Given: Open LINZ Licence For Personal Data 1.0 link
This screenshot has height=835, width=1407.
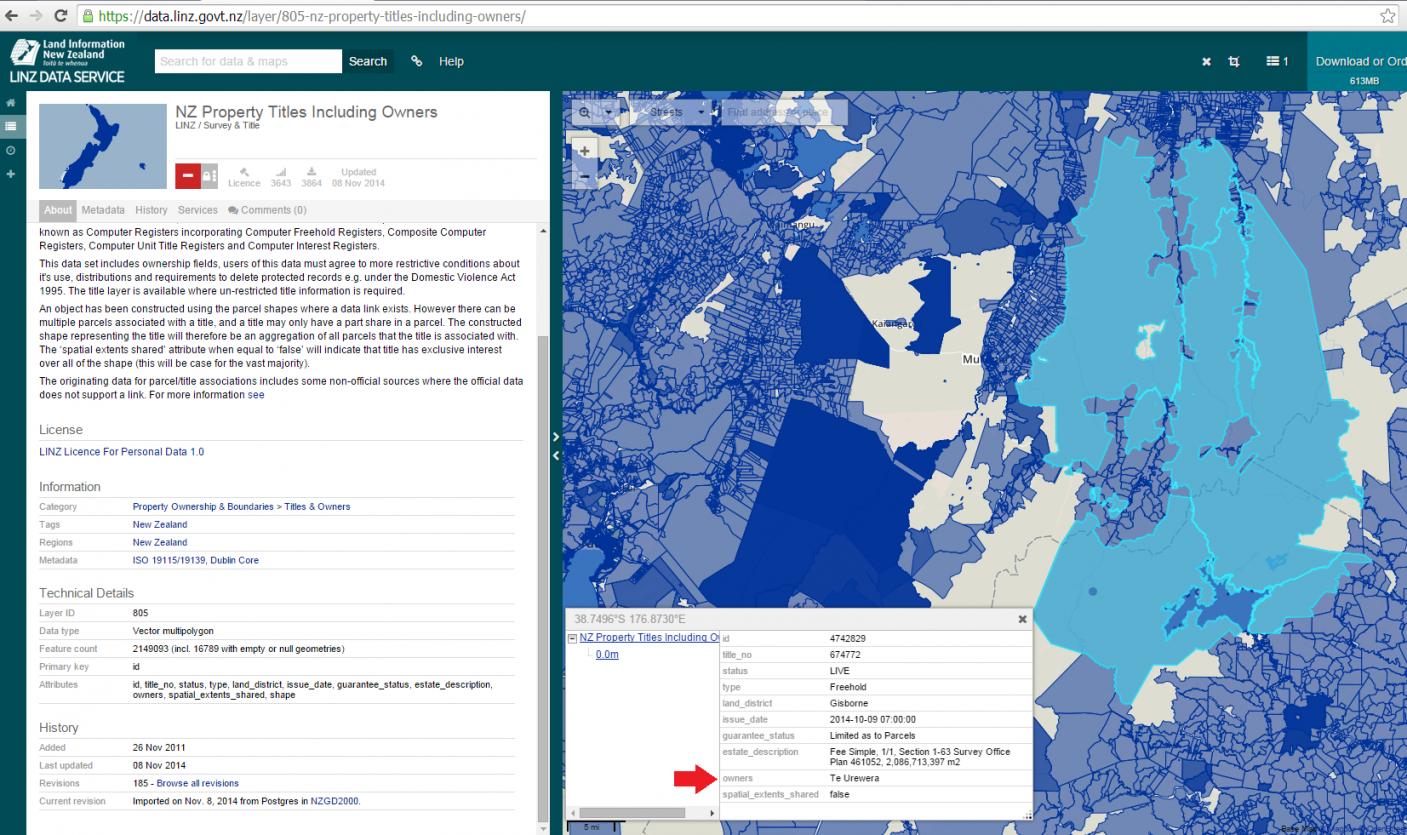Looking at the screenshot, I should point(121,452).
